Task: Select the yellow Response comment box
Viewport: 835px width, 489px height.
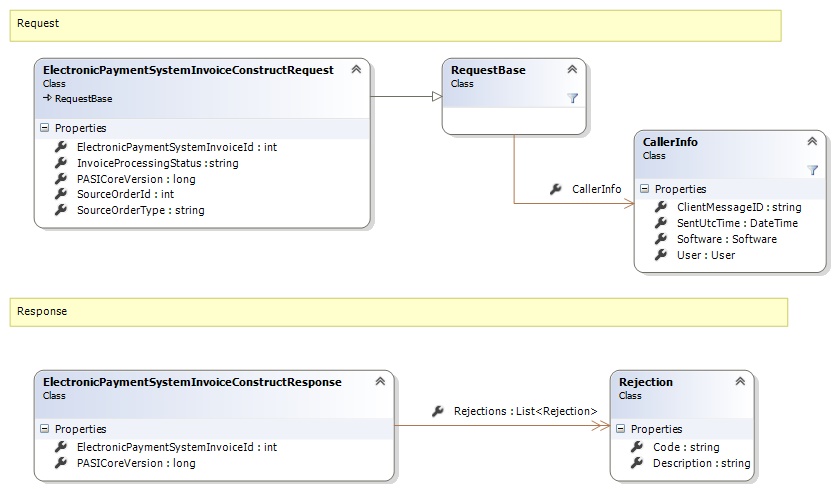Action: tap(399, 311)
